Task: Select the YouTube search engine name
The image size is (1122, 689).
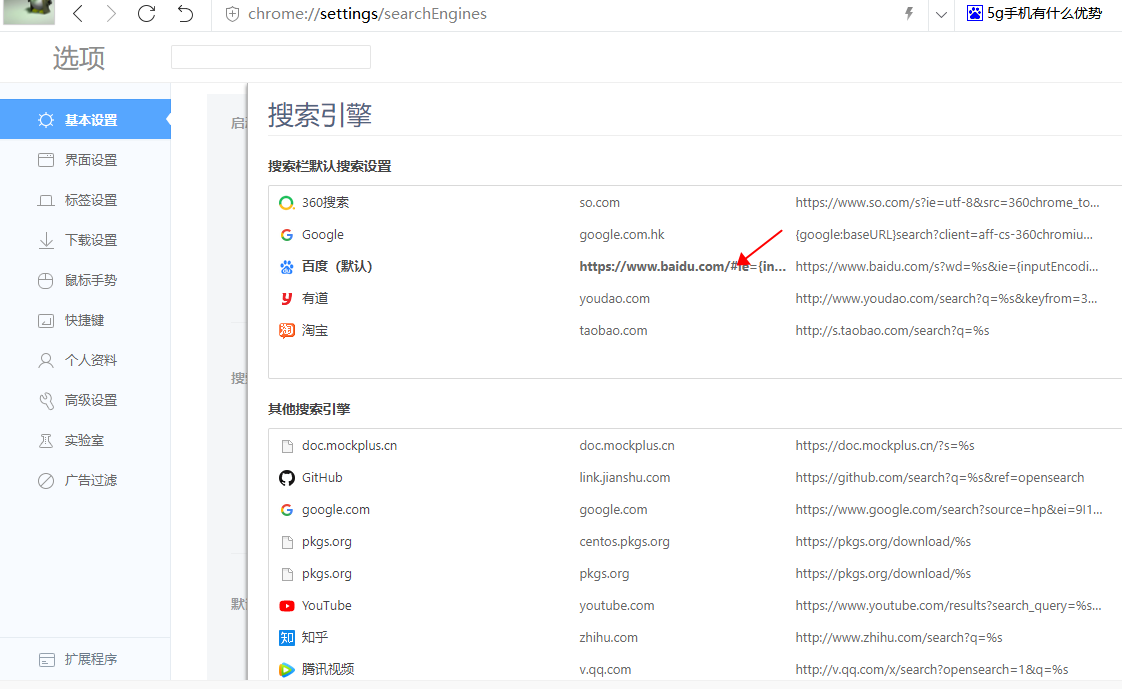Action: (x=326, y=605)
